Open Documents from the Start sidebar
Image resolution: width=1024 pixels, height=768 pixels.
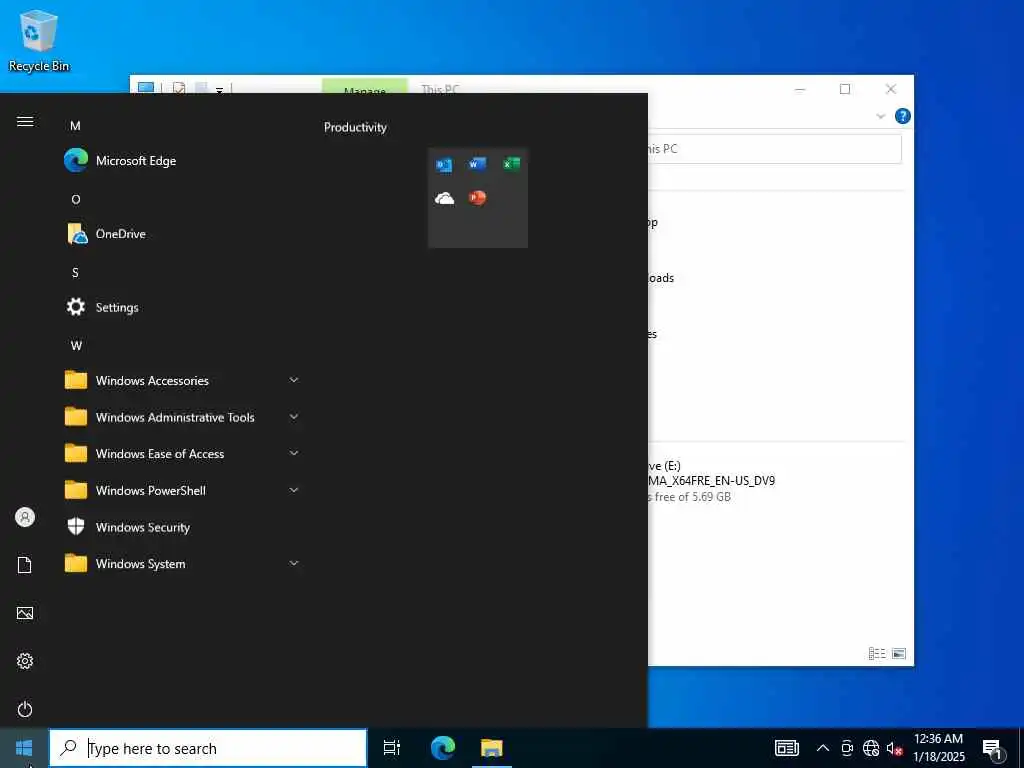tap(25, 565)
